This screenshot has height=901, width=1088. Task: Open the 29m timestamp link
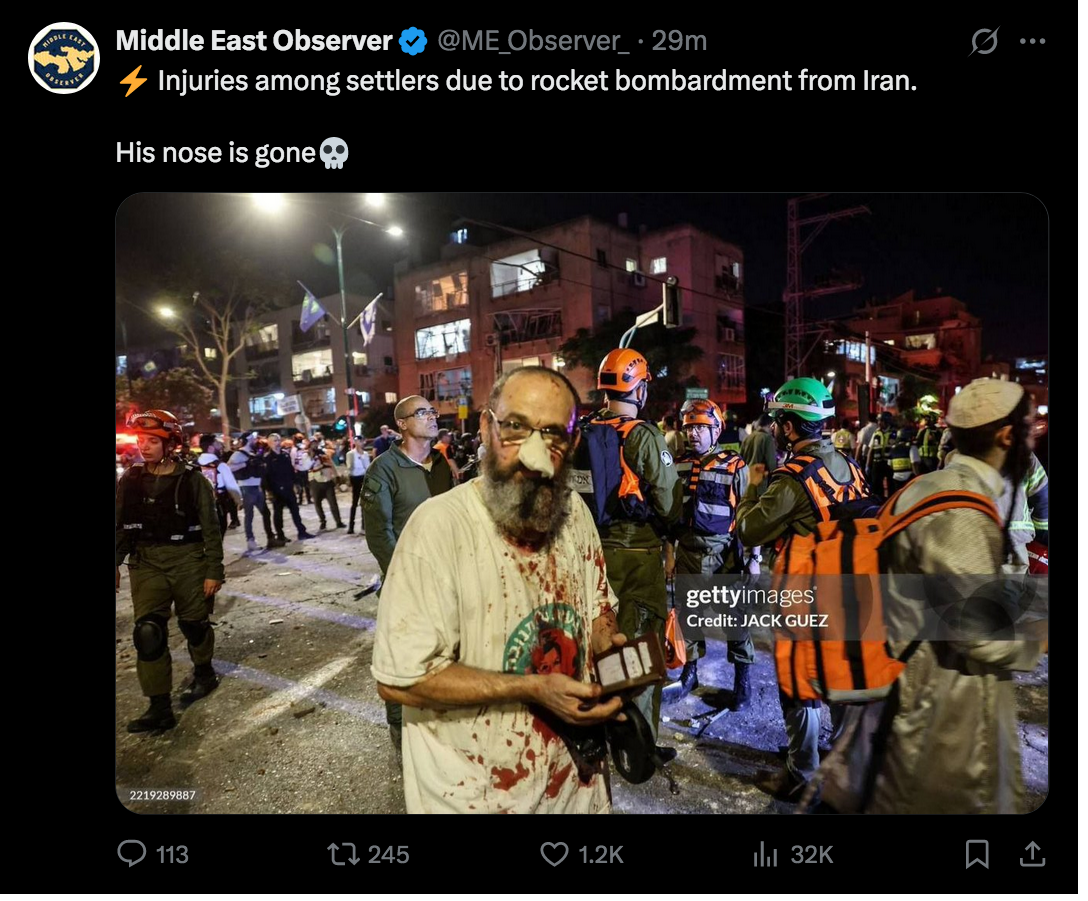[x=679, y=42]
